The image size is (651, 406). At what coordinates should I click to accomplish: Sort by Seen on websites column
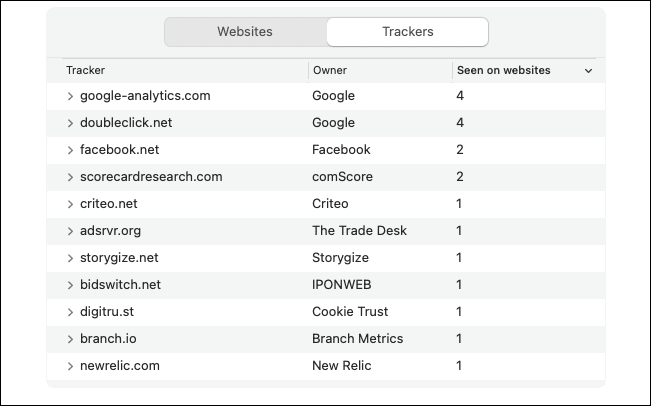503,70
